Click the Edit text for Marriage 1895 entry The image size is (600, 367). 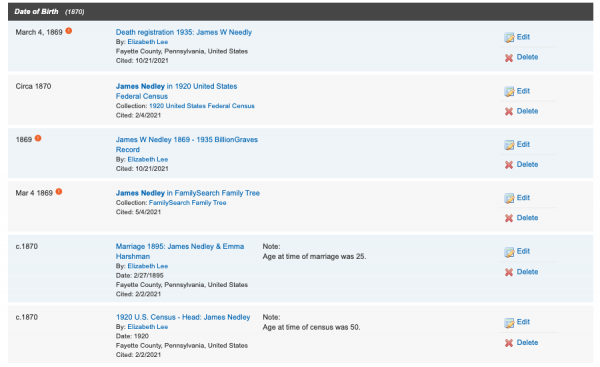click(x=523, y=251)
